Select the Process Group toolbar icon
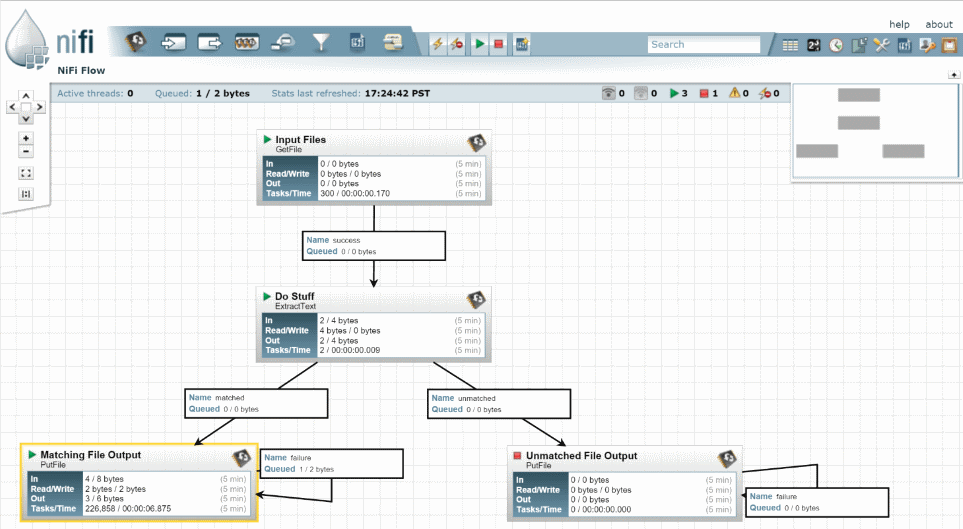This screenshot has height=529, width=963. coord(246,42)
